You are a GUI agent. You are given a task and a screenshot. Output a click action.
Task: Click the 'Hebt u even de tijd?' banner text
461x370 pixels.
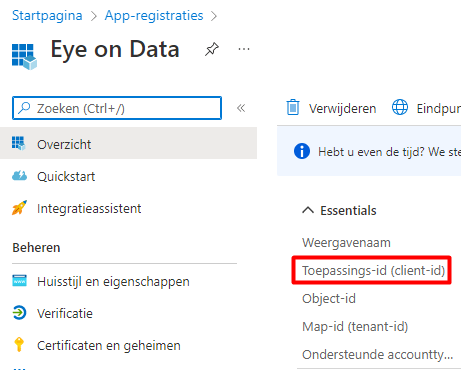(389, 152)
